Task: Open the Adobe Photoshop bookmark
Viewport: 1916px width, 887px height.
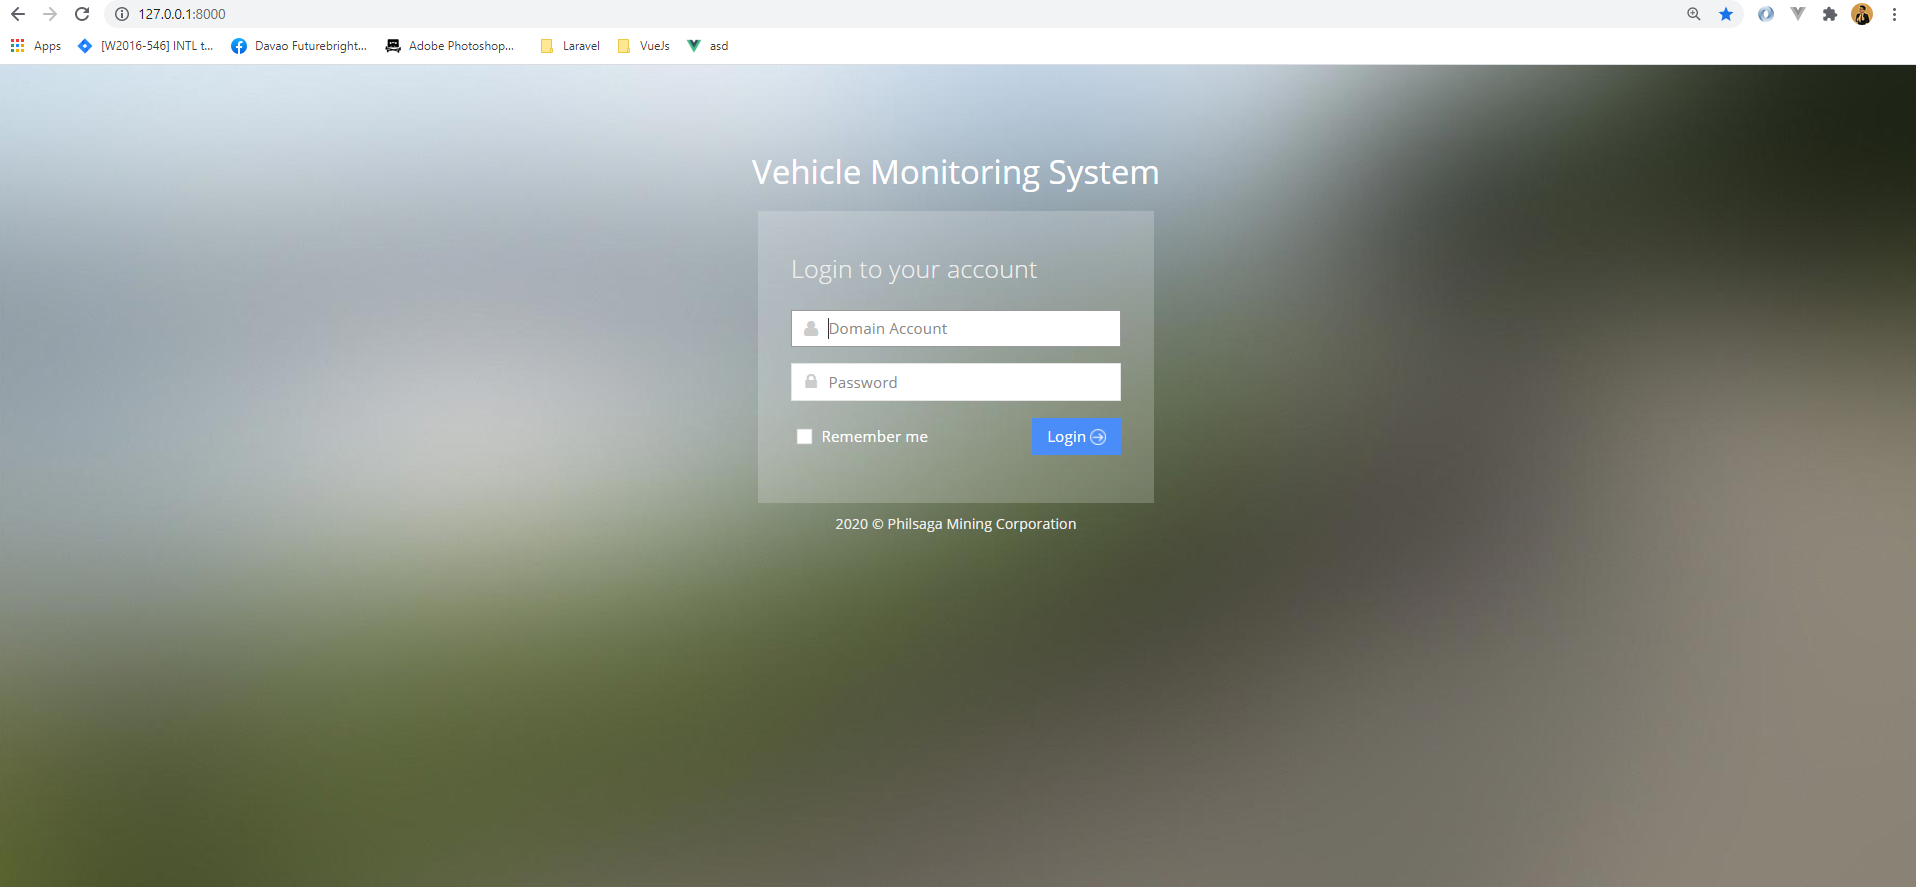Action: (x=450, y=46)
